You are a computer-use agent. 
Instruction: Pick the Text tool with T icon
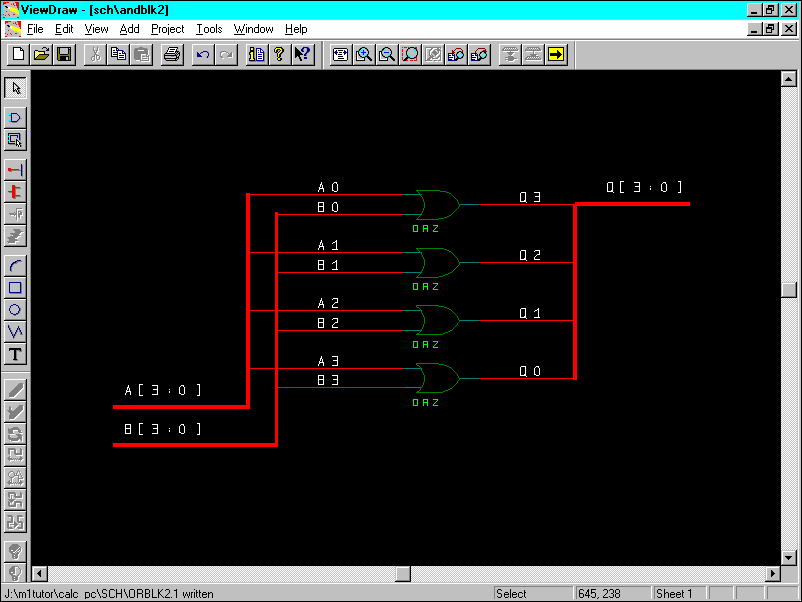[x=15, y=354]
